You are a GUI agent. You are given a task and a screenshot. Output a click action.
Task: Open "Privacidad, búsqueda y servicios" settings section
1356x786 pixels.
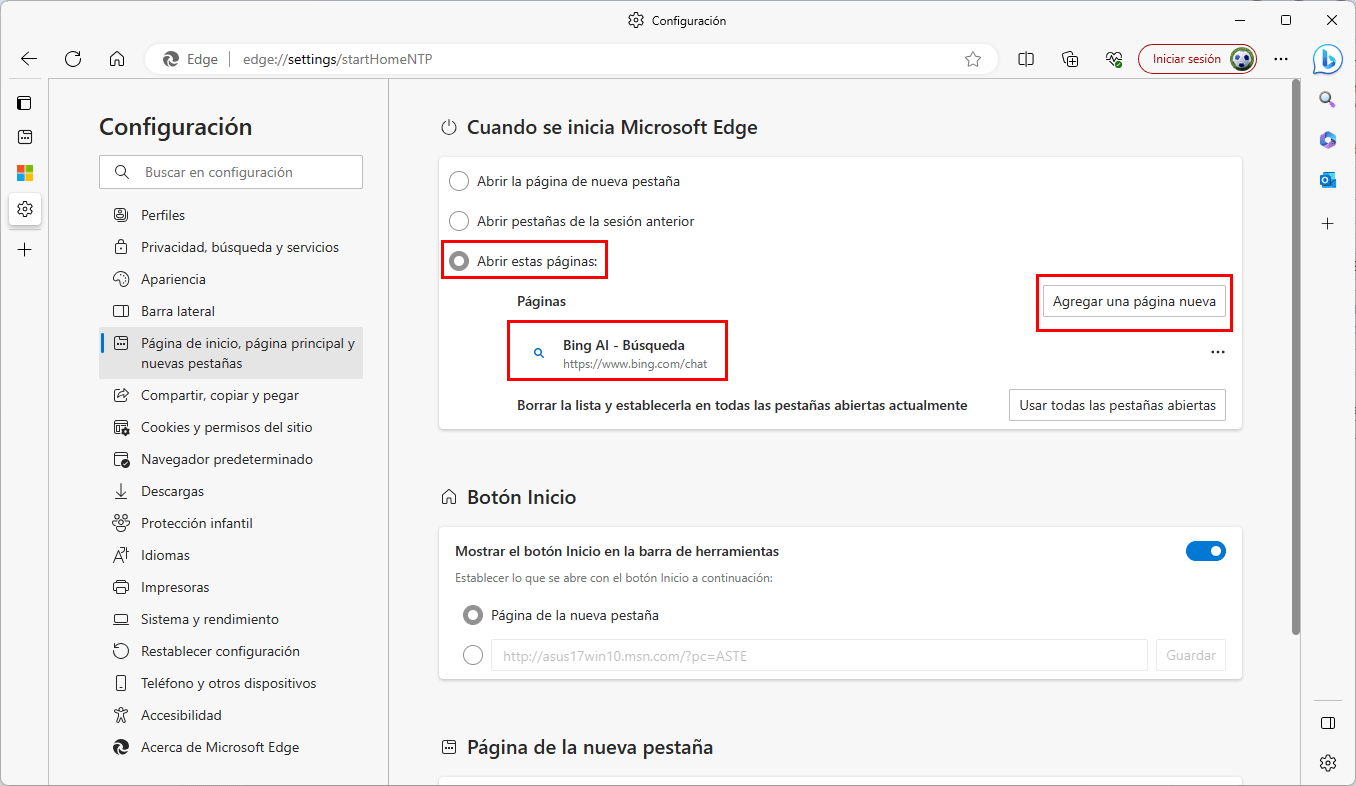[x=240, y=247]
